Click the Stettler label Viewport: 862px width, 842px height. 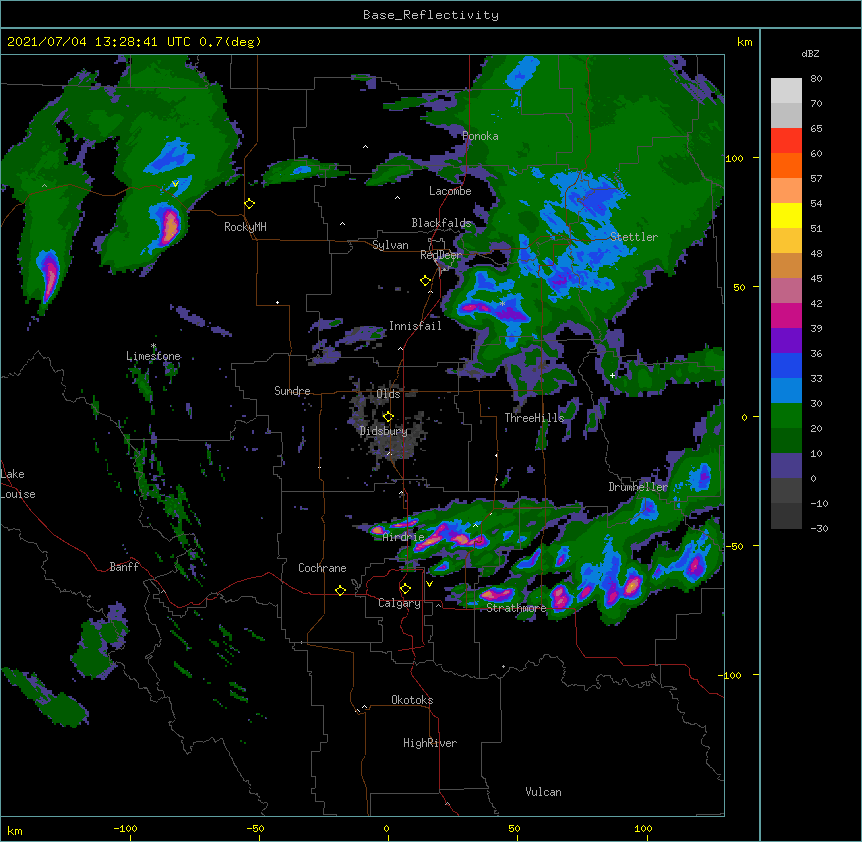[x=634, y=237]
